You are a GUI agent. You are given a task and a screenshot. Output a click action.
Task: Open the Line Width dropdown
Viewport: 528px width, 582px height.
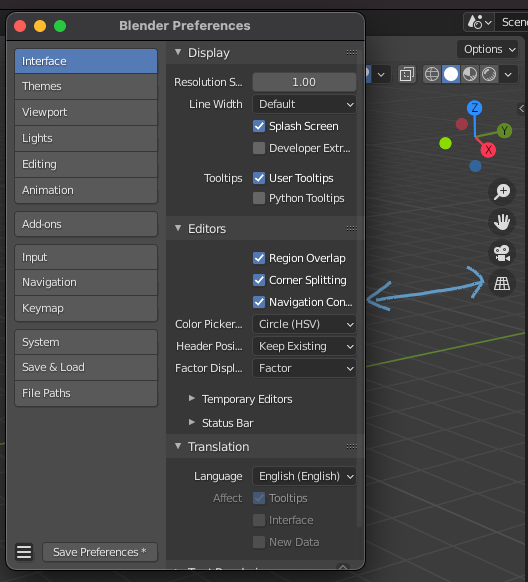[x=304, y=104]
